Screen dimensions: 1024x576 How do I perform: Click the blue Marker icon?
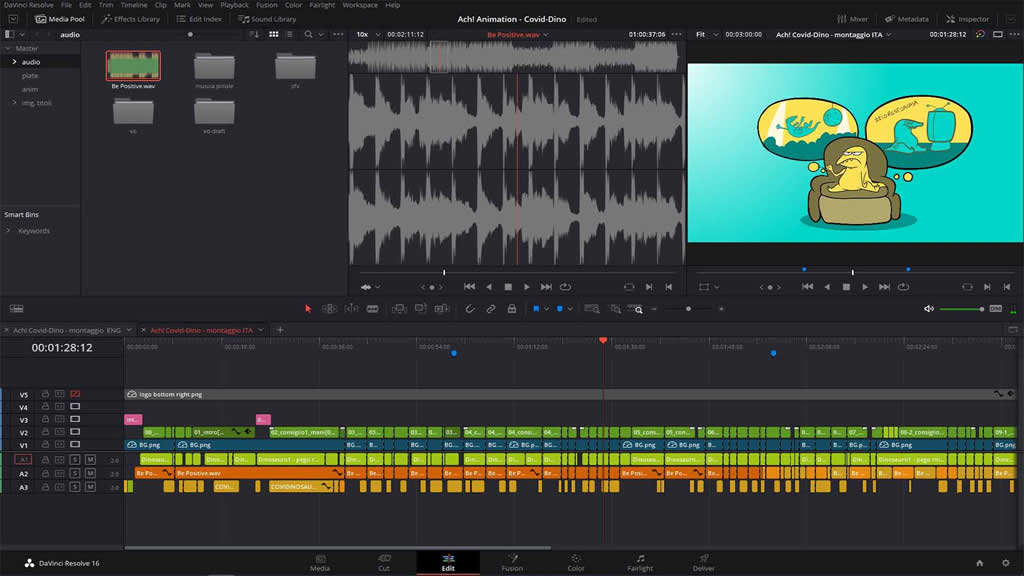[x=560, y=309]
